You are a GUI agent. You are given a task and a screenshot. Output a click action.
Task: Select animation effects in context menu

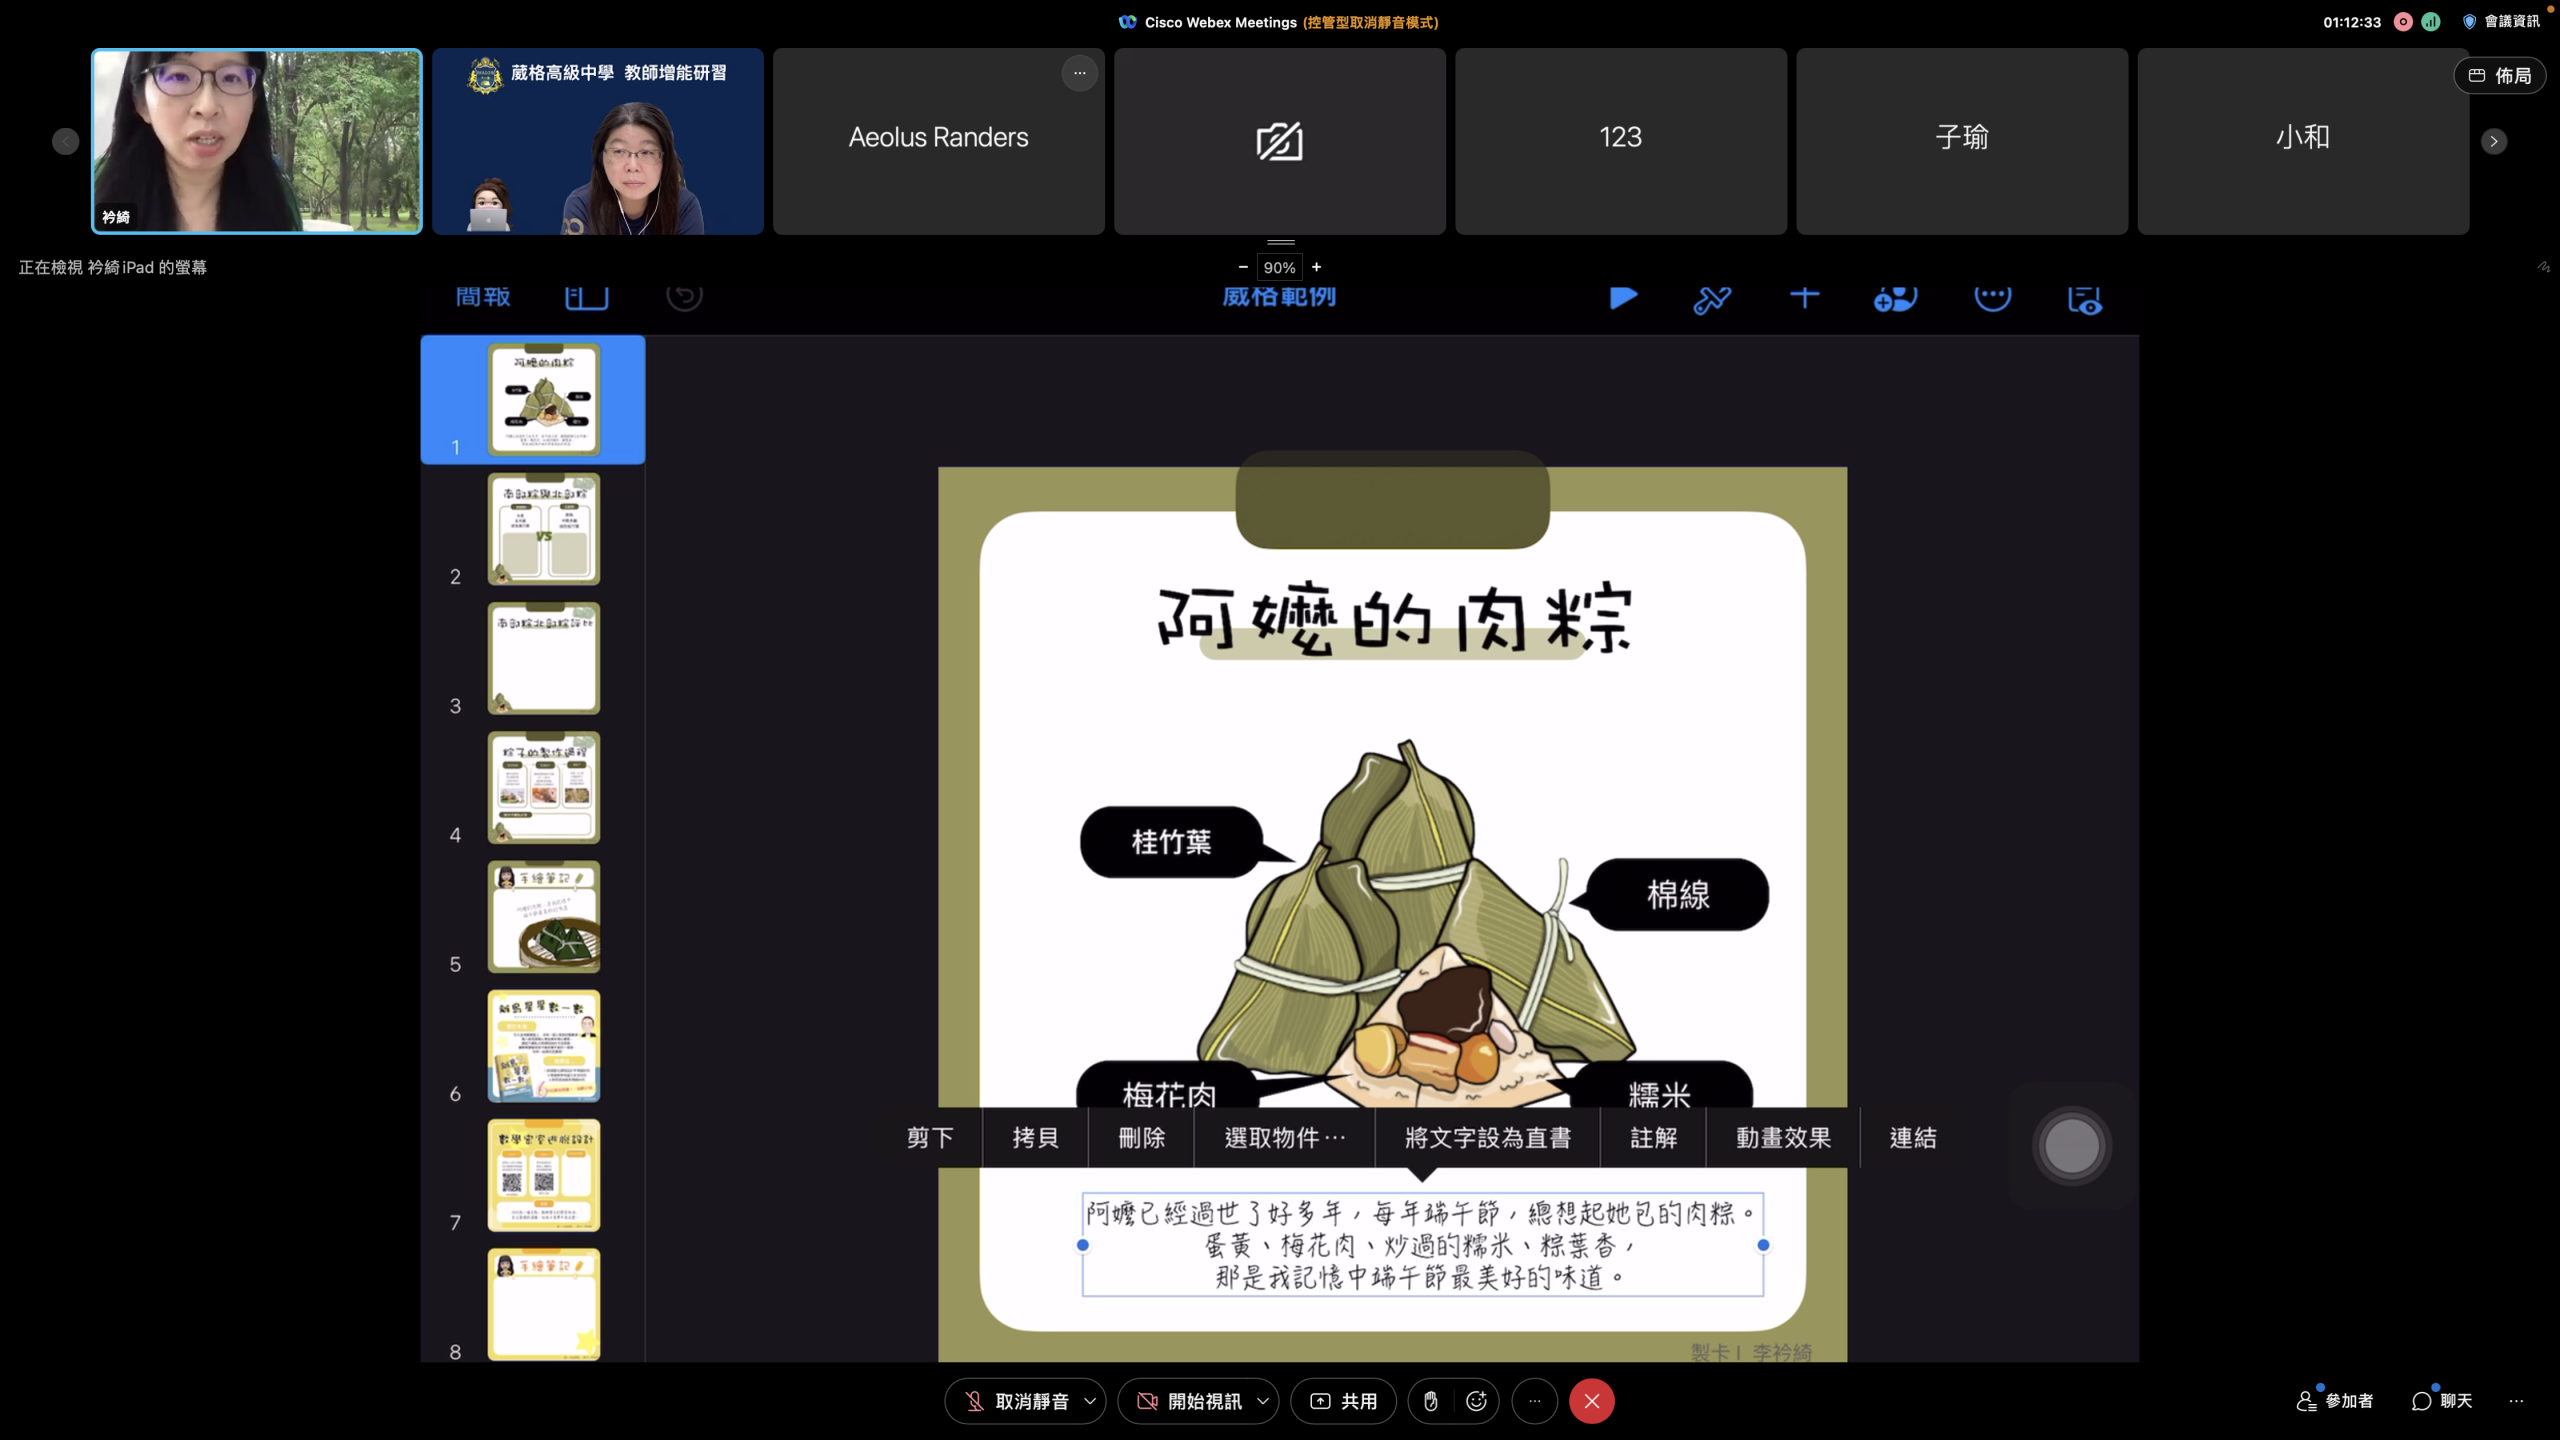[x=1783, y=1138]
